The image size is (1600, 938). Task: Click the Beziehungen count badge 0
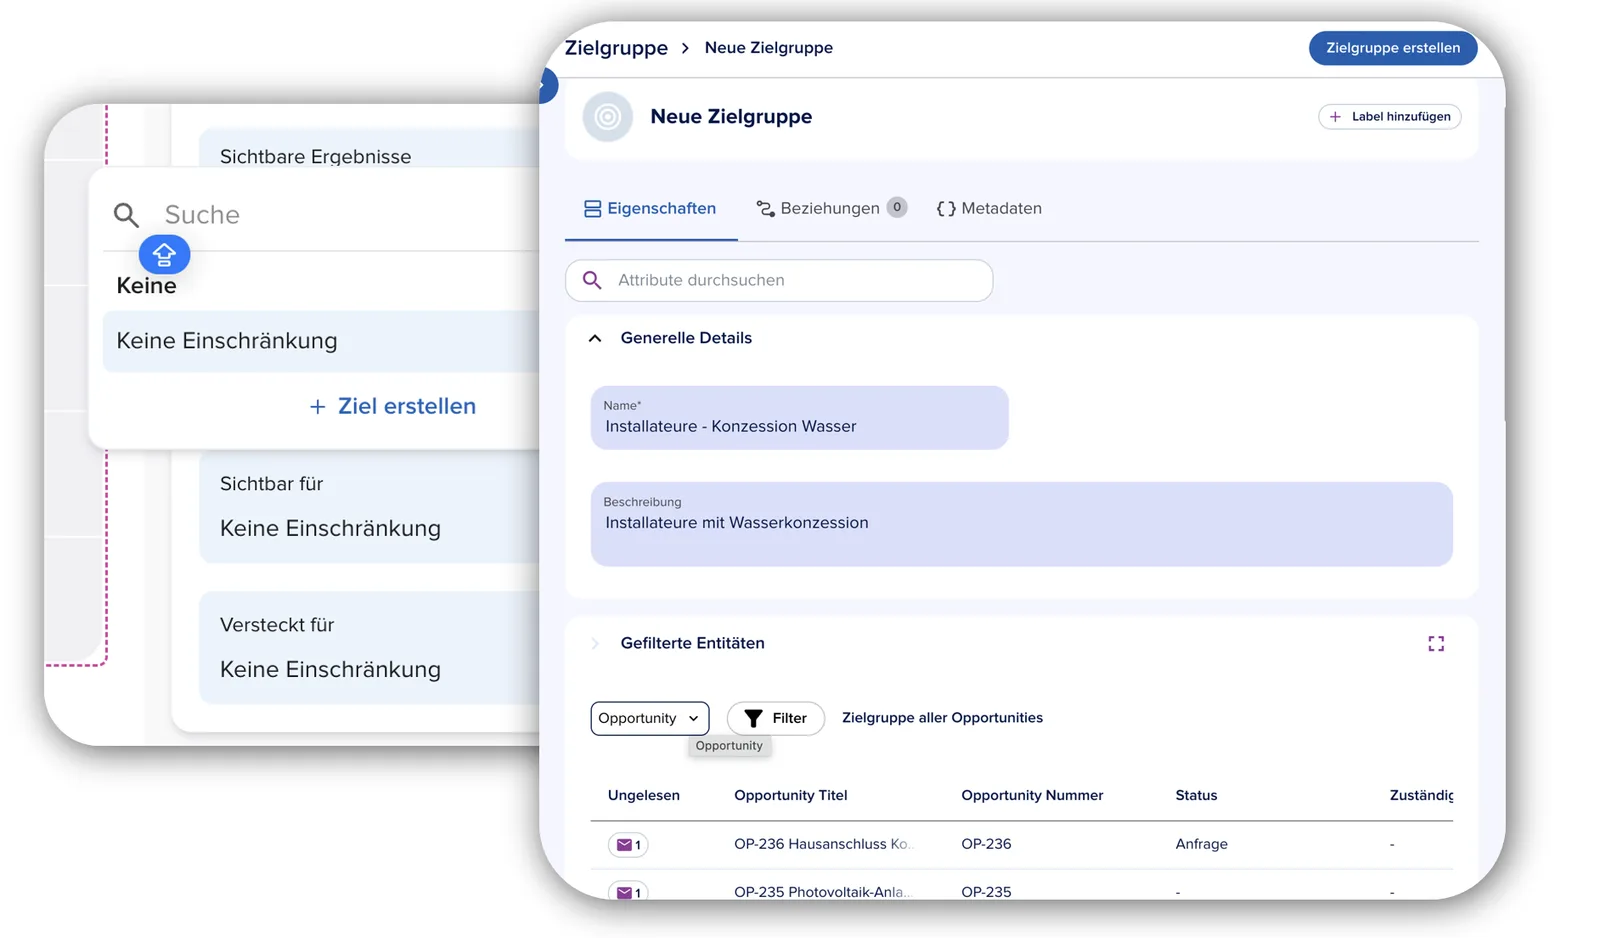pyautogui.click(x=897, y=208)
